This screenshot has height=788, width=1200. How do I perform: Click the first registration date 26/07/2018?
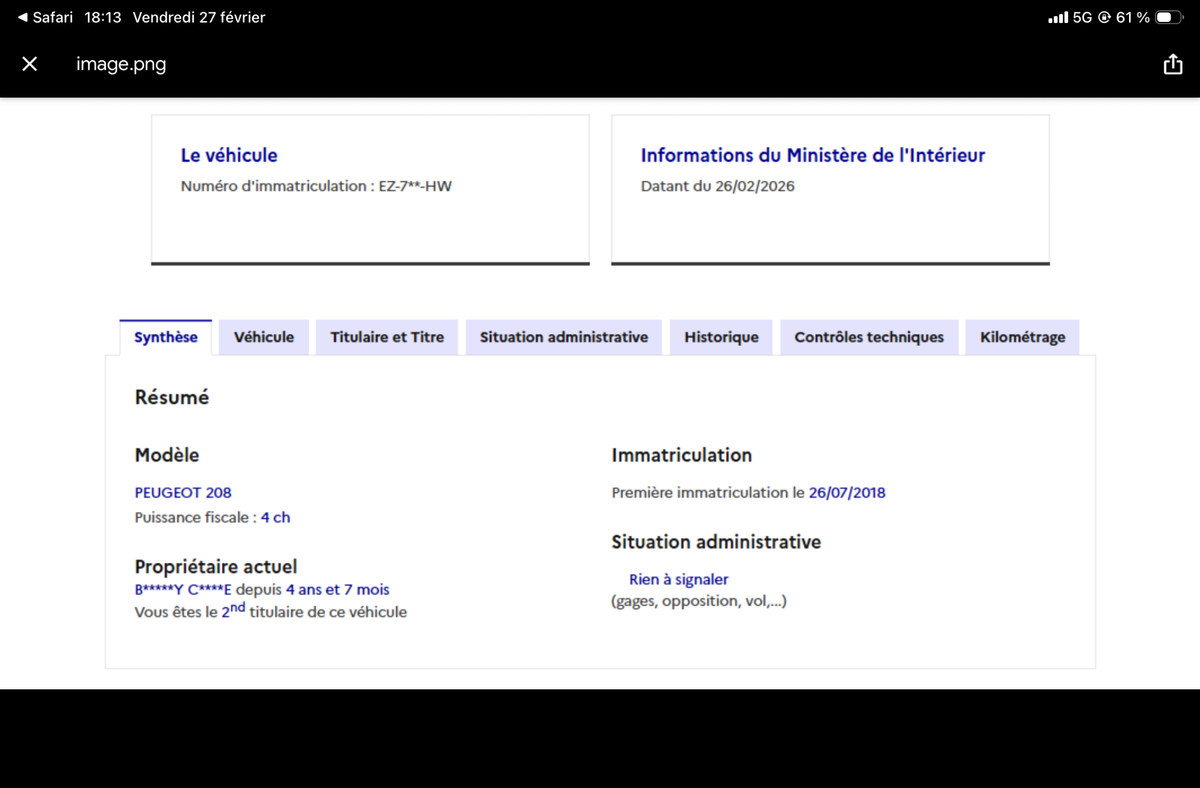click(x=847, y=492)
